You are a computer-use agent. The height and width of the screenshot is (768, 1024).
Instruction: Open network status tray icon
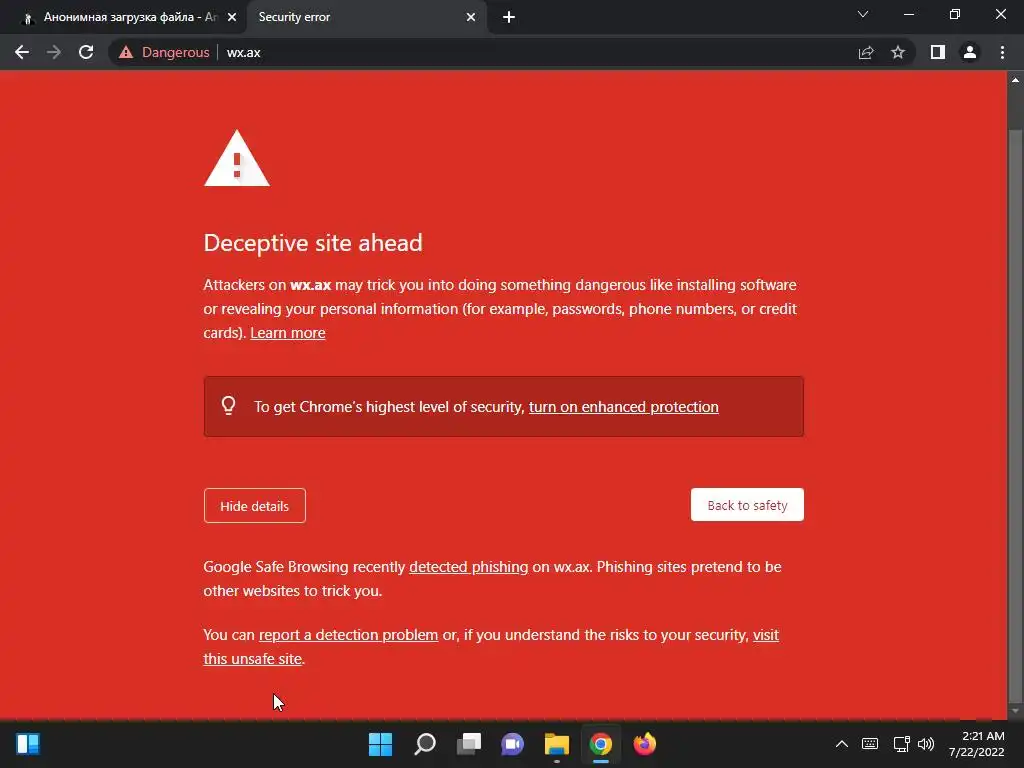(x=901, y=744)
